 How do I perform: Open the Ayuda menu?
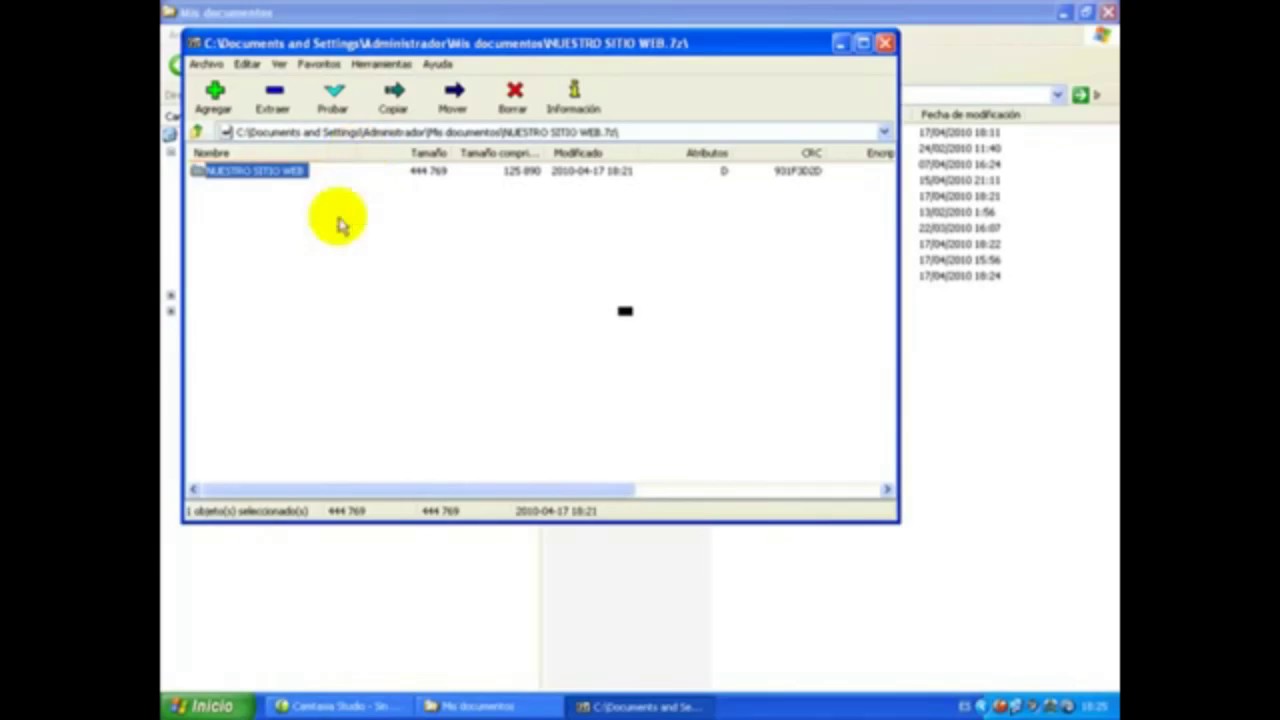click(x=437, y=64)
